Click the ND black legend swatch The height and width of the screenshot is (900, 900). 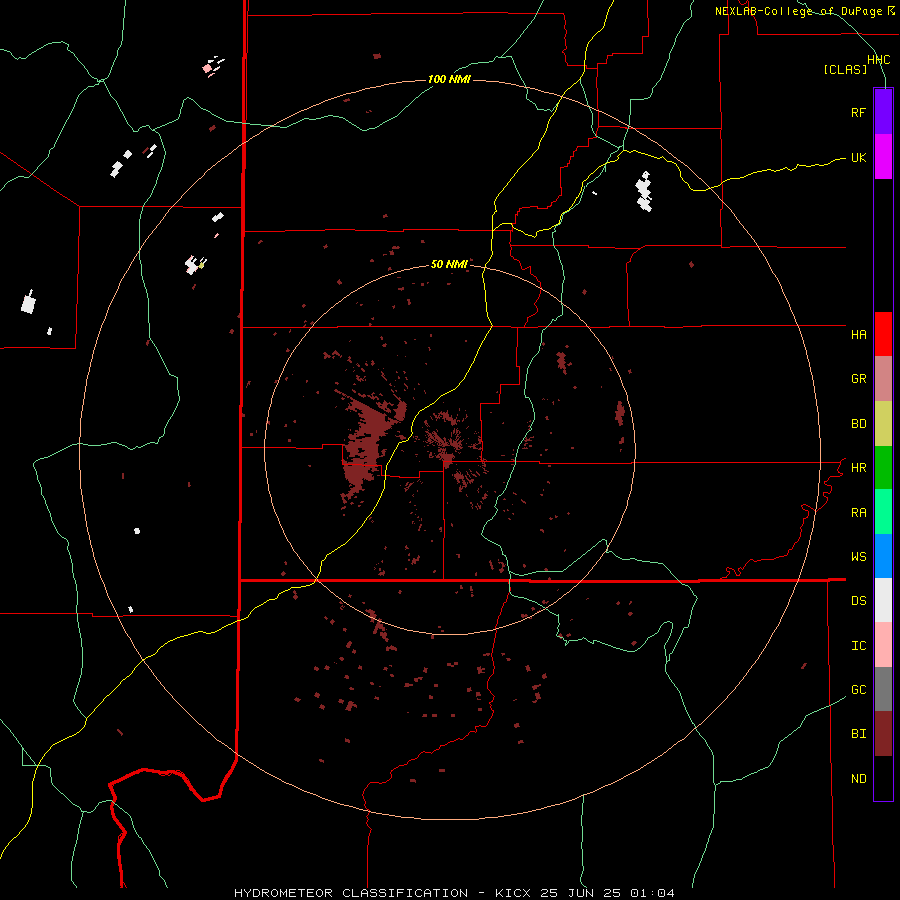[883, 778]
